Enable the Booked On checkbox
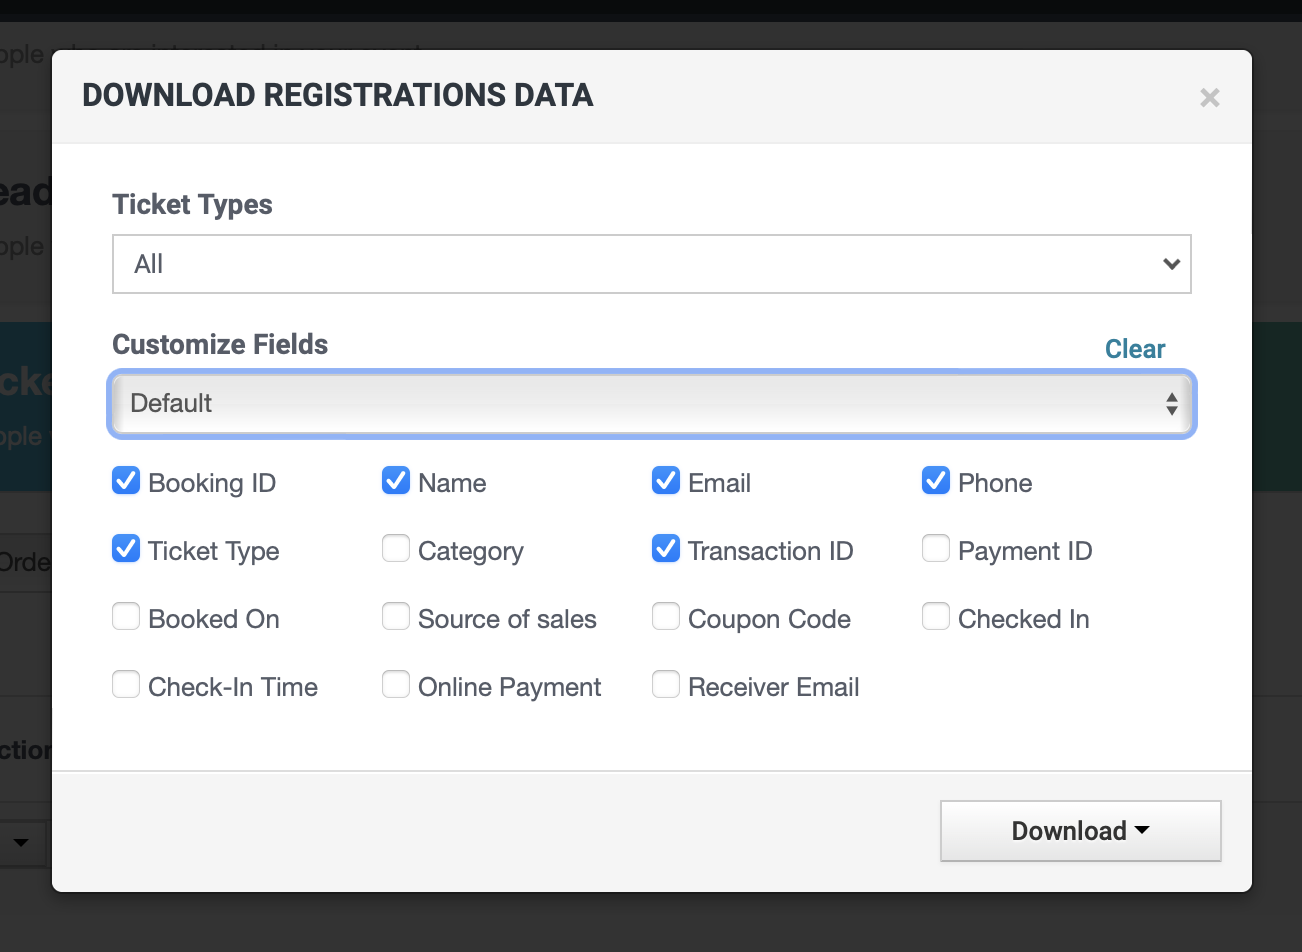The width and height of the screenshot is (1302, 952). (x=126, y=616)
